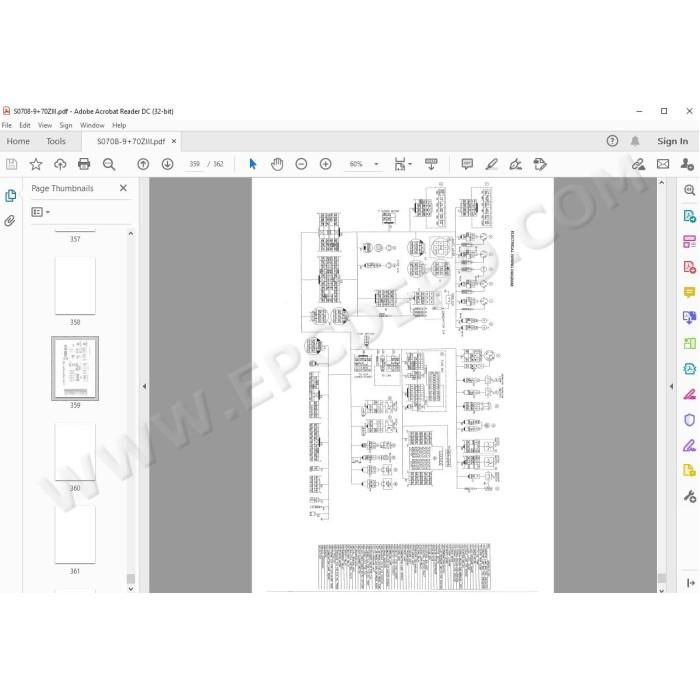Go to next page arrow
The height and width of the screenshot is (700, 700).
(167, 164)
